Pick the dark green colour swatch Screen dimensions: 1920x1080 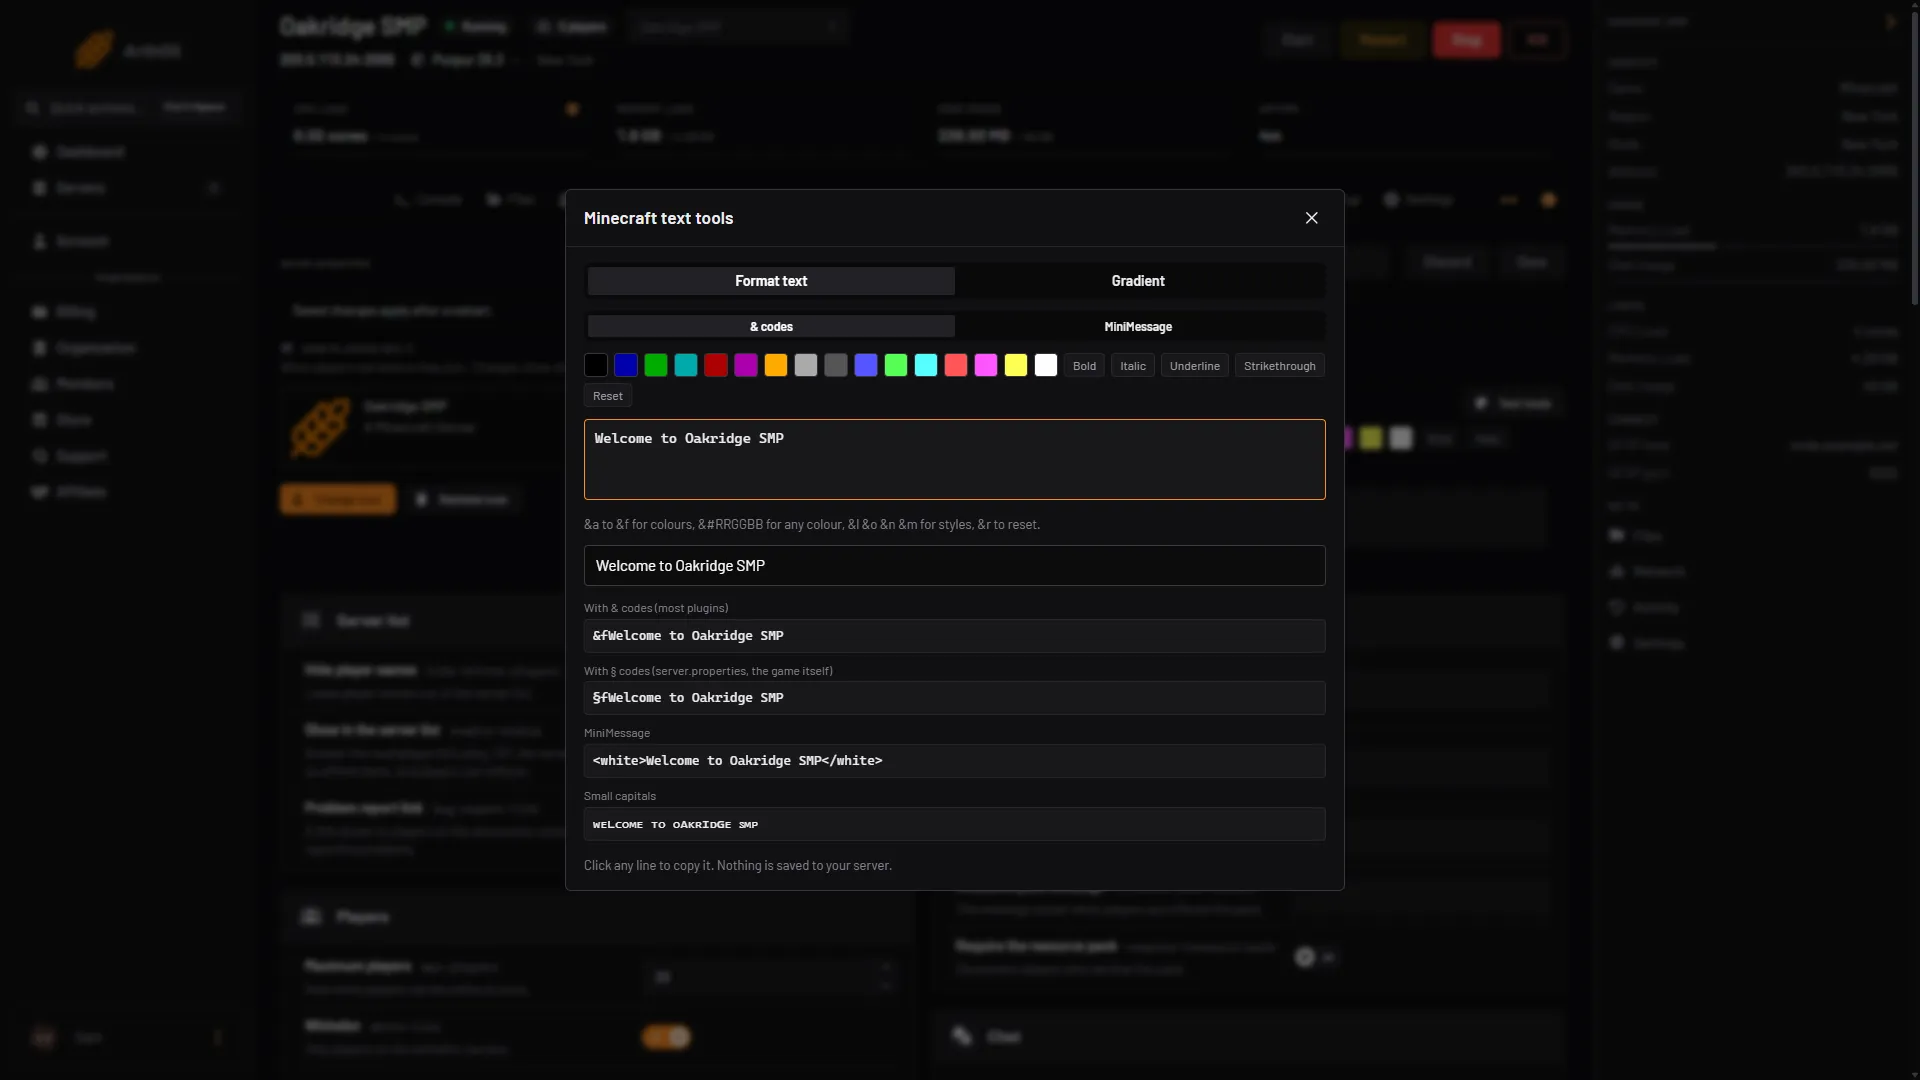(x=656, y=366)
